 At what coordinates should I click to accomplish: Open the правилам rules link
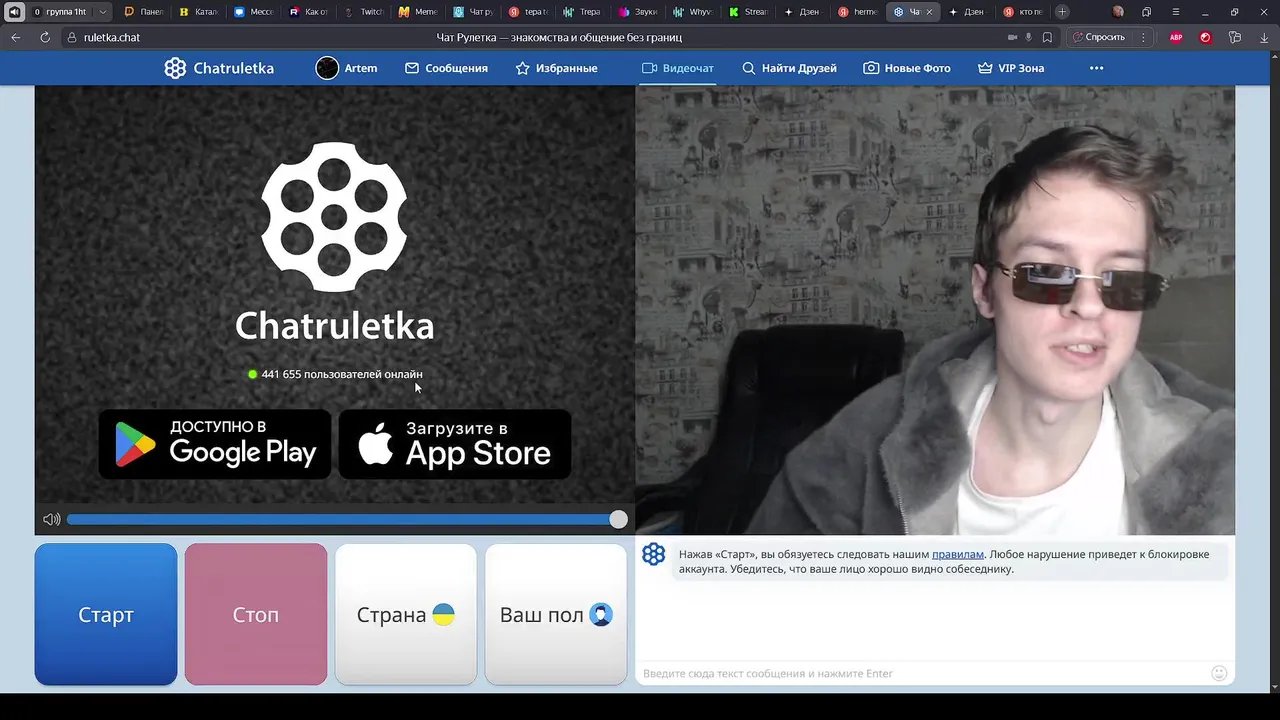click(958, 554)
